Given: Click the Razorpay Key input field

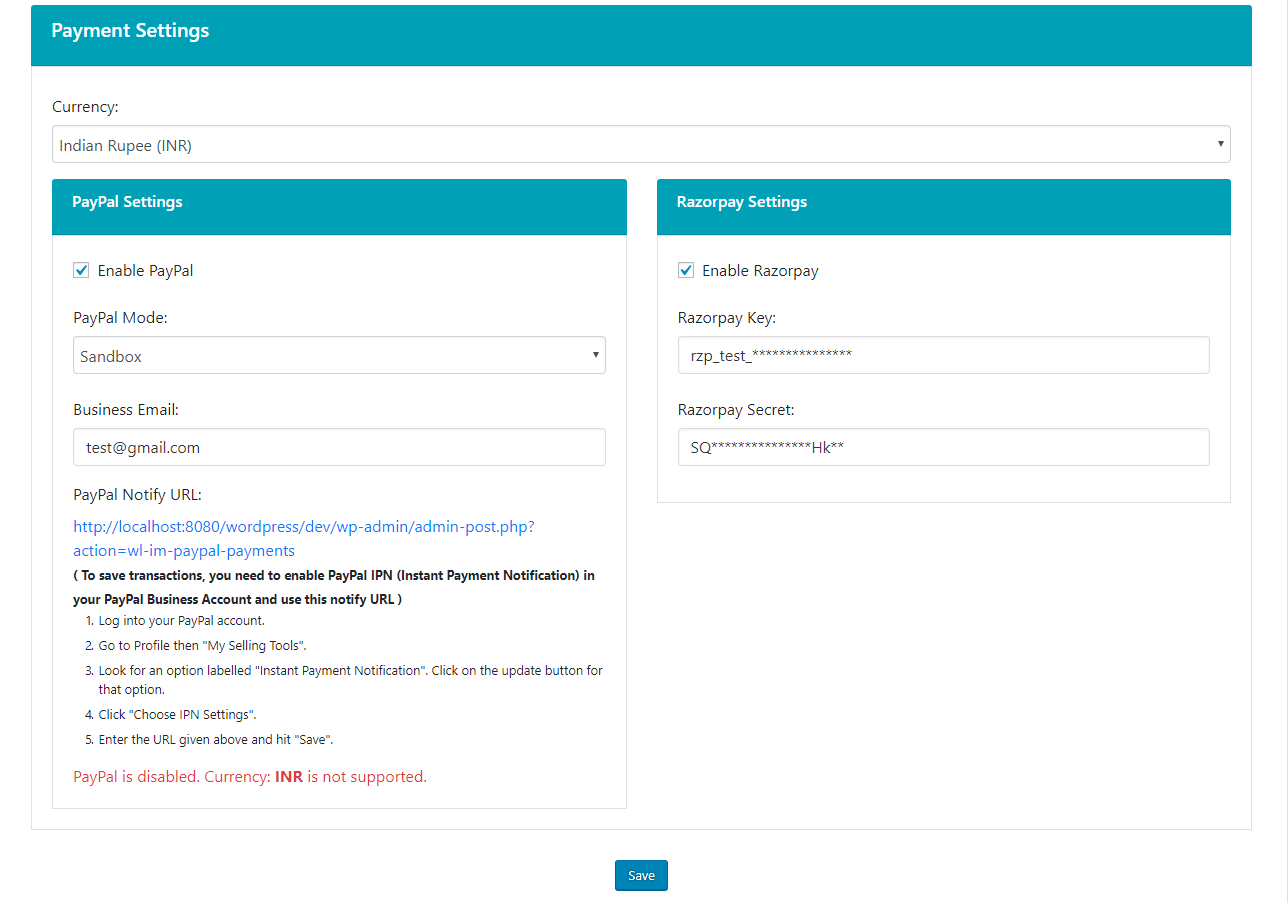Looking at the screenshot, I should coord(944,355).
